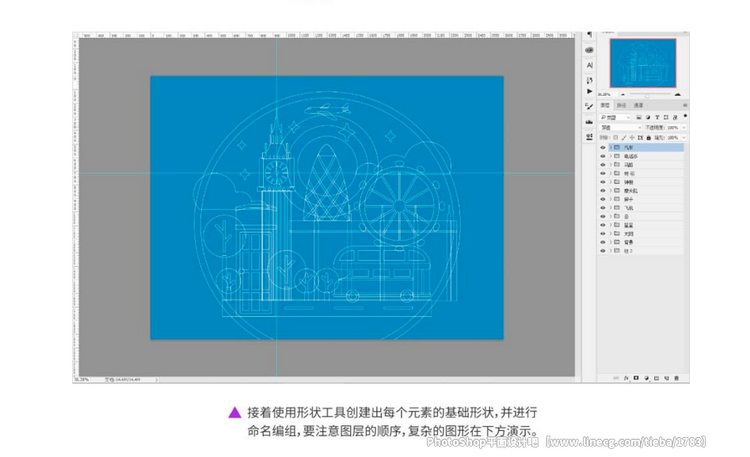Toggle layer filtering on/off dot switch

click(x=685, y=115)
